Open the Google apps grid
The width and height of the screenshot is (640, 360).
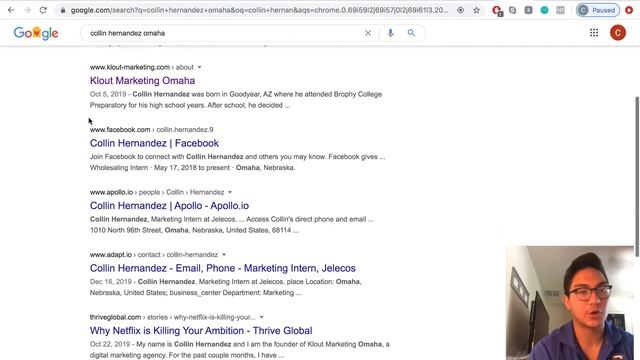pyautogui.click(x=594, y=33)
